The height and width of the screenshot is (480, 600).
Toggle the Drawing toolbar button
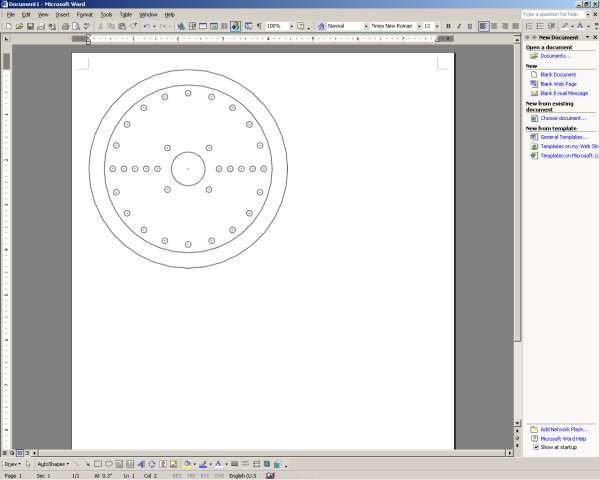pos(235,26)
